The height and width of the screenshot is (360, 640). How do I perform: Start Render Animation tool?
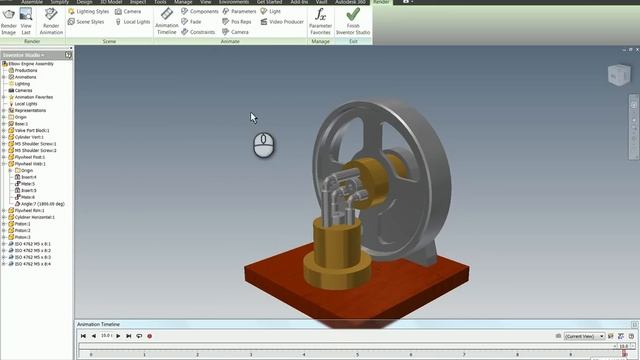[x=51, y=21]
